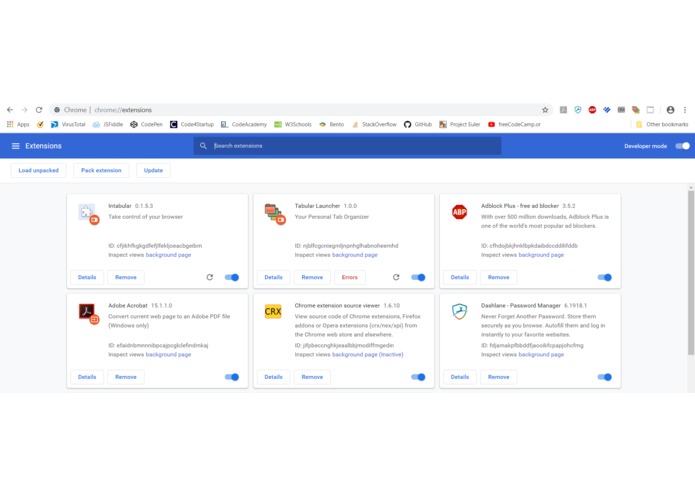
Task: Reload the Tabular Launcher extension
Action: click(x=396, y=277)
